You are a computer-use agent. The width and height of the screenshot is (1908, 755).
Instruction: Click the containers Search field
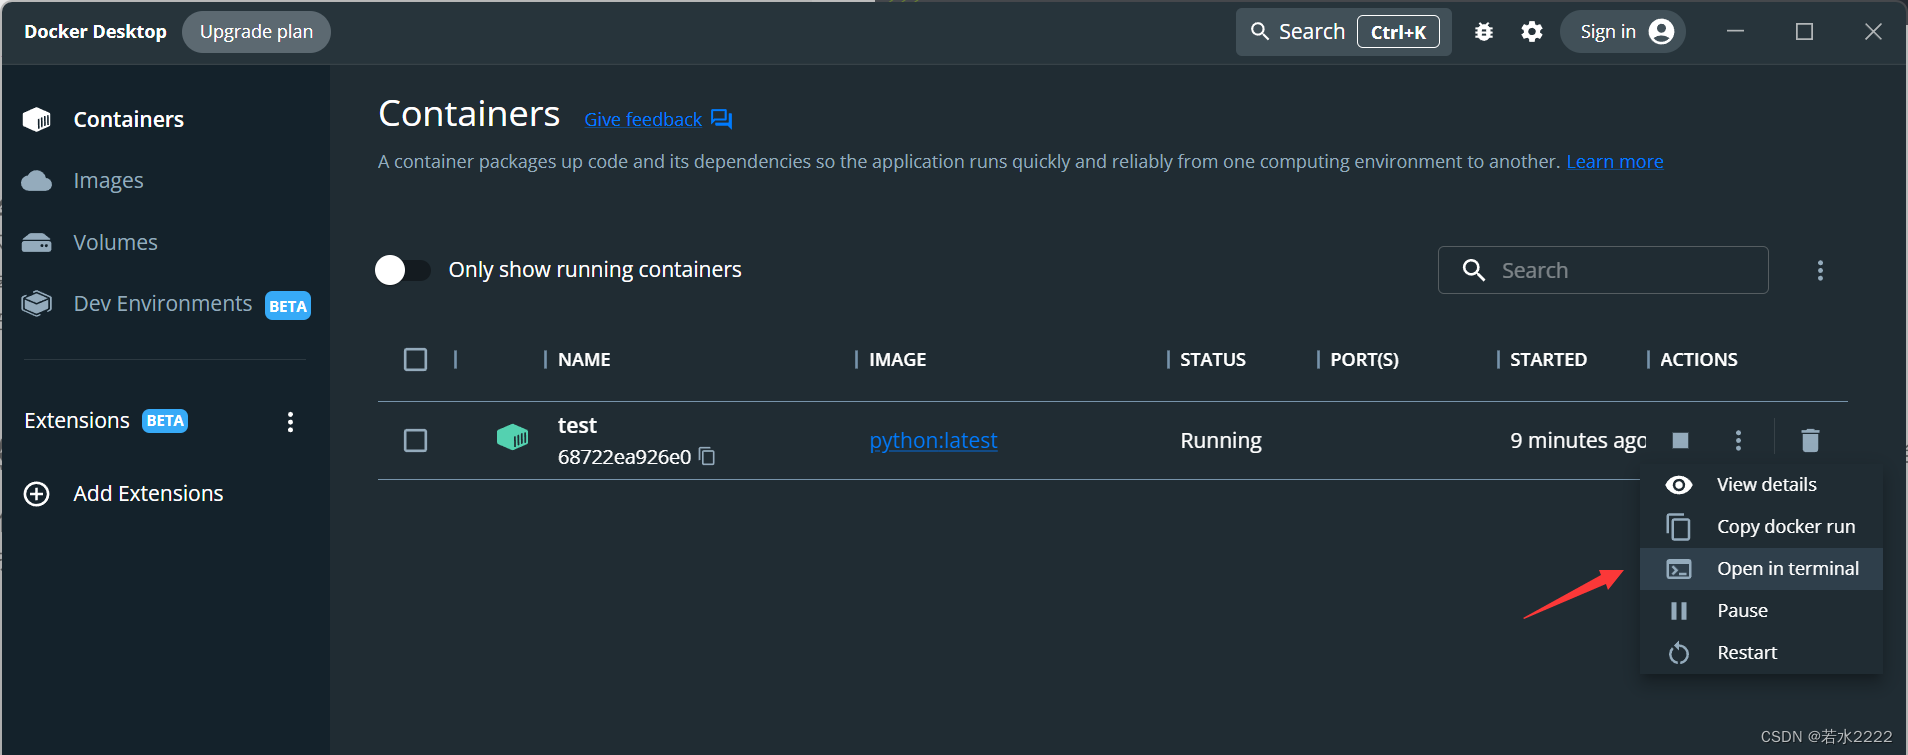1603,270
